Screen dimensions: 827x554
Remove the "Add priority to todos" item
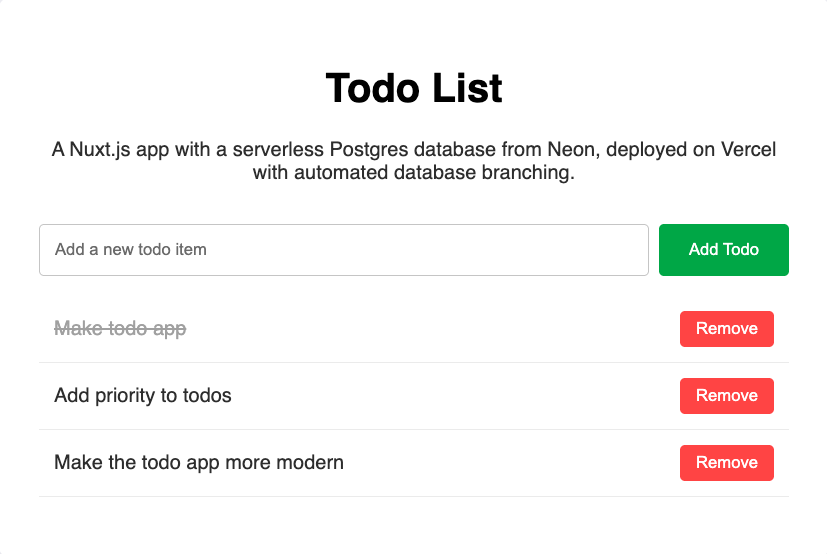pyautogui.click(x=726, y=396)
